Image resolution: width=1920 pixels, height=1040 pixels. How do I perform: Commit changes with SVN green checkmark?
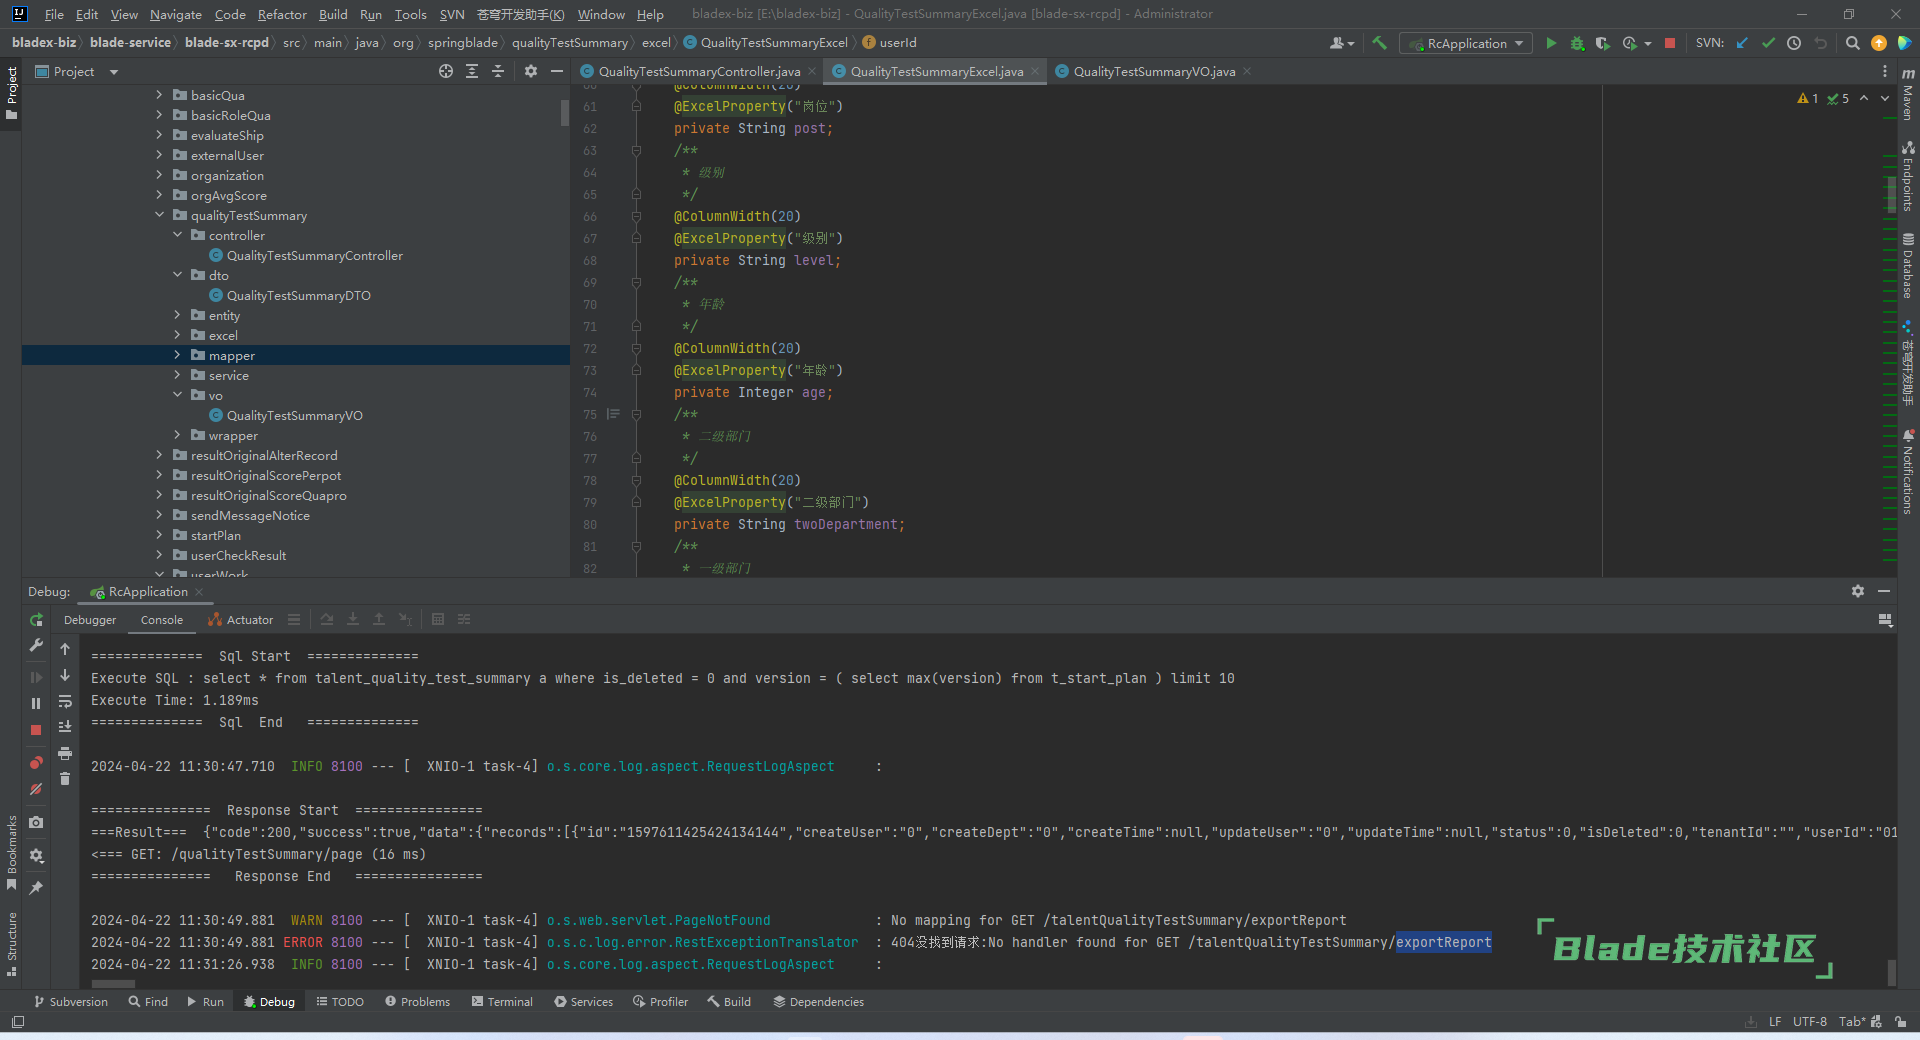(1768, 43)
